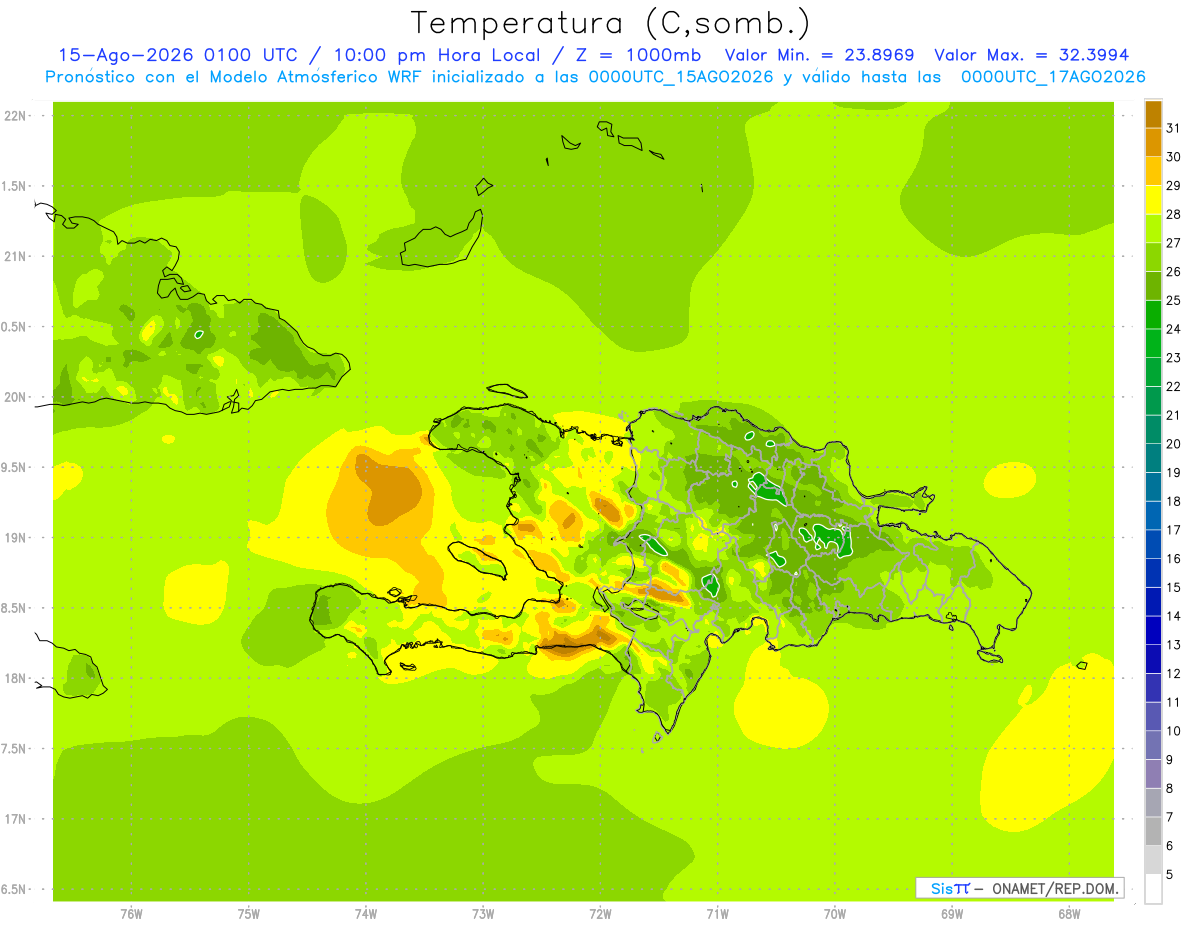
Task: Click the legend value label 18
Action: click(x=1174, y=500)
